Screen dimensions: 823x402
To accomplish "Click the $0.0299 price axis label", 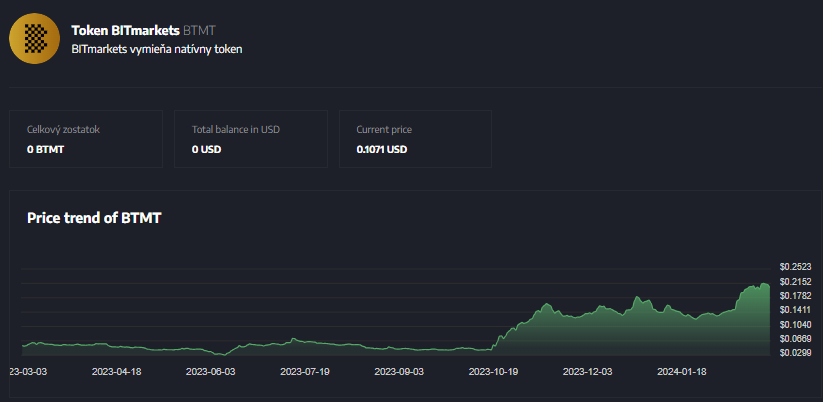I will [796, 353].
